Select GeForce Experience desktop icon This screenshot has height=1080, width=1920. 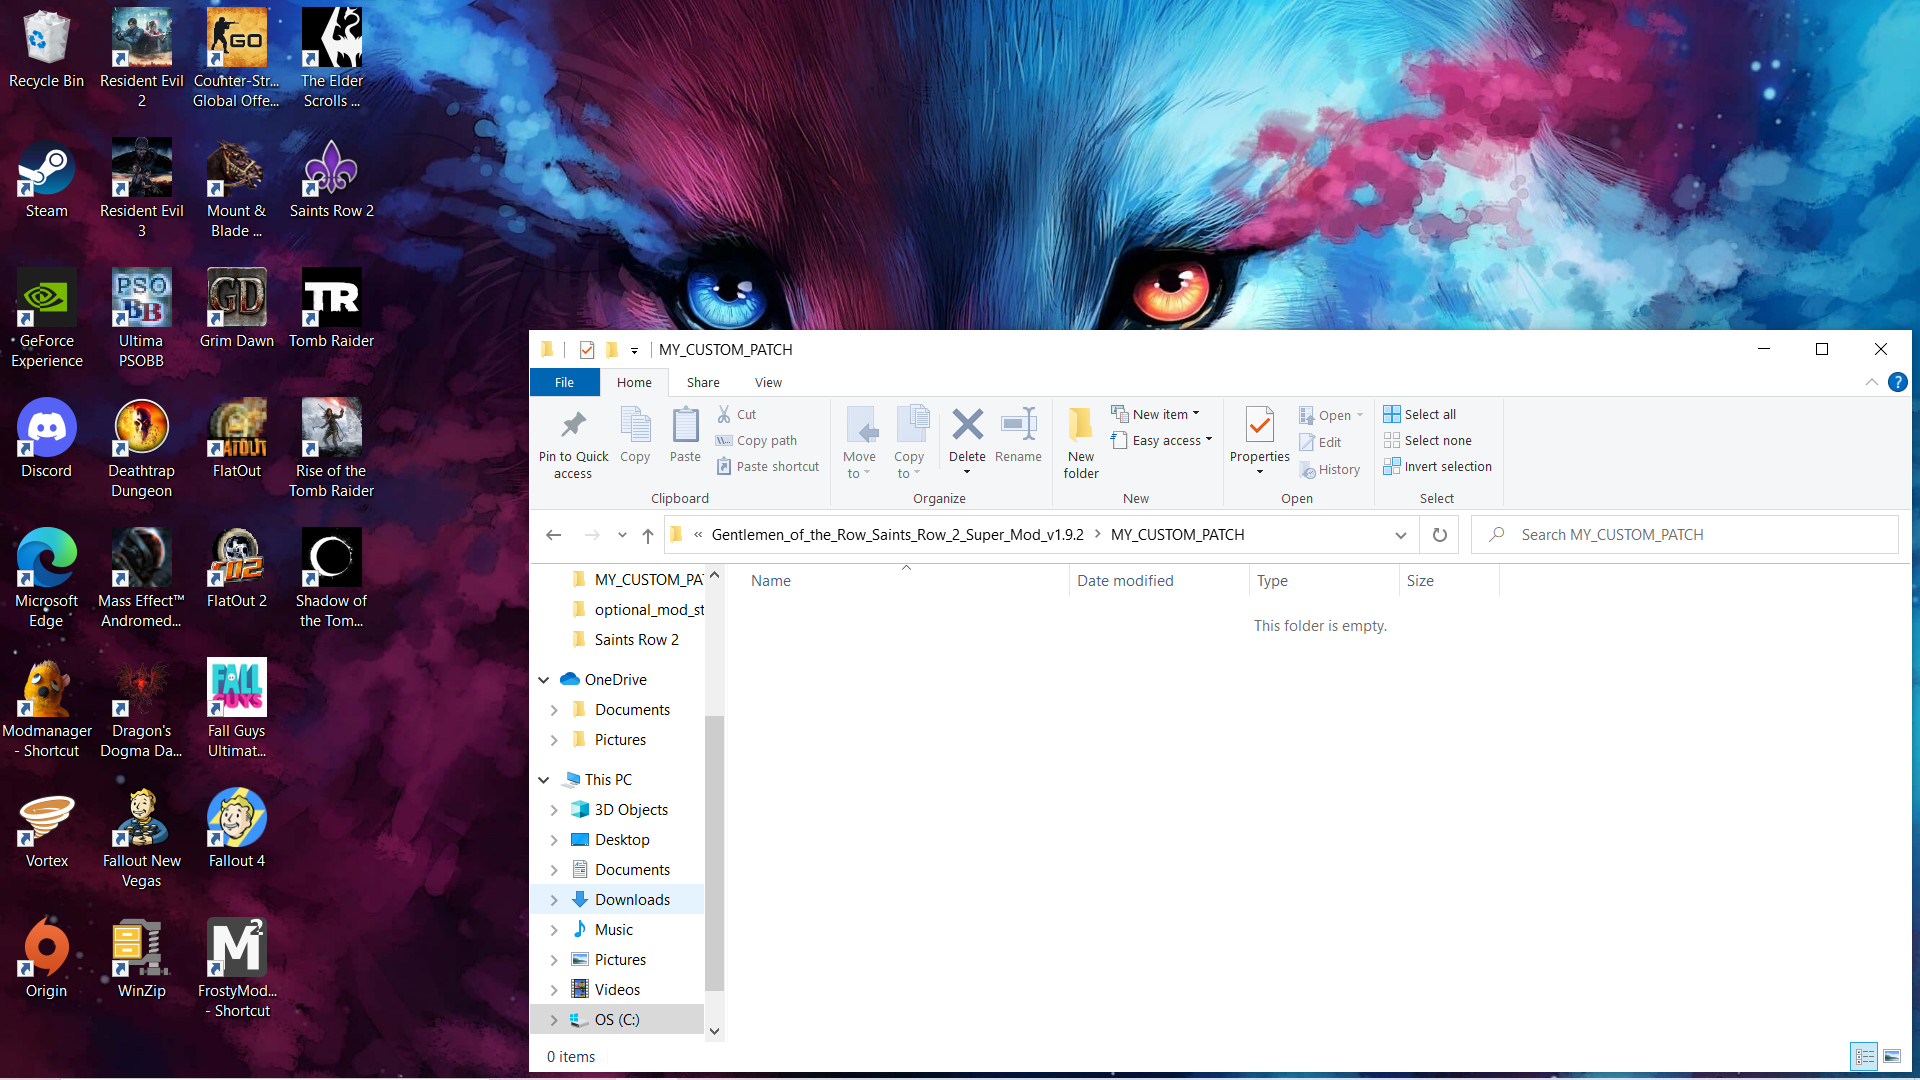[46, 320]
